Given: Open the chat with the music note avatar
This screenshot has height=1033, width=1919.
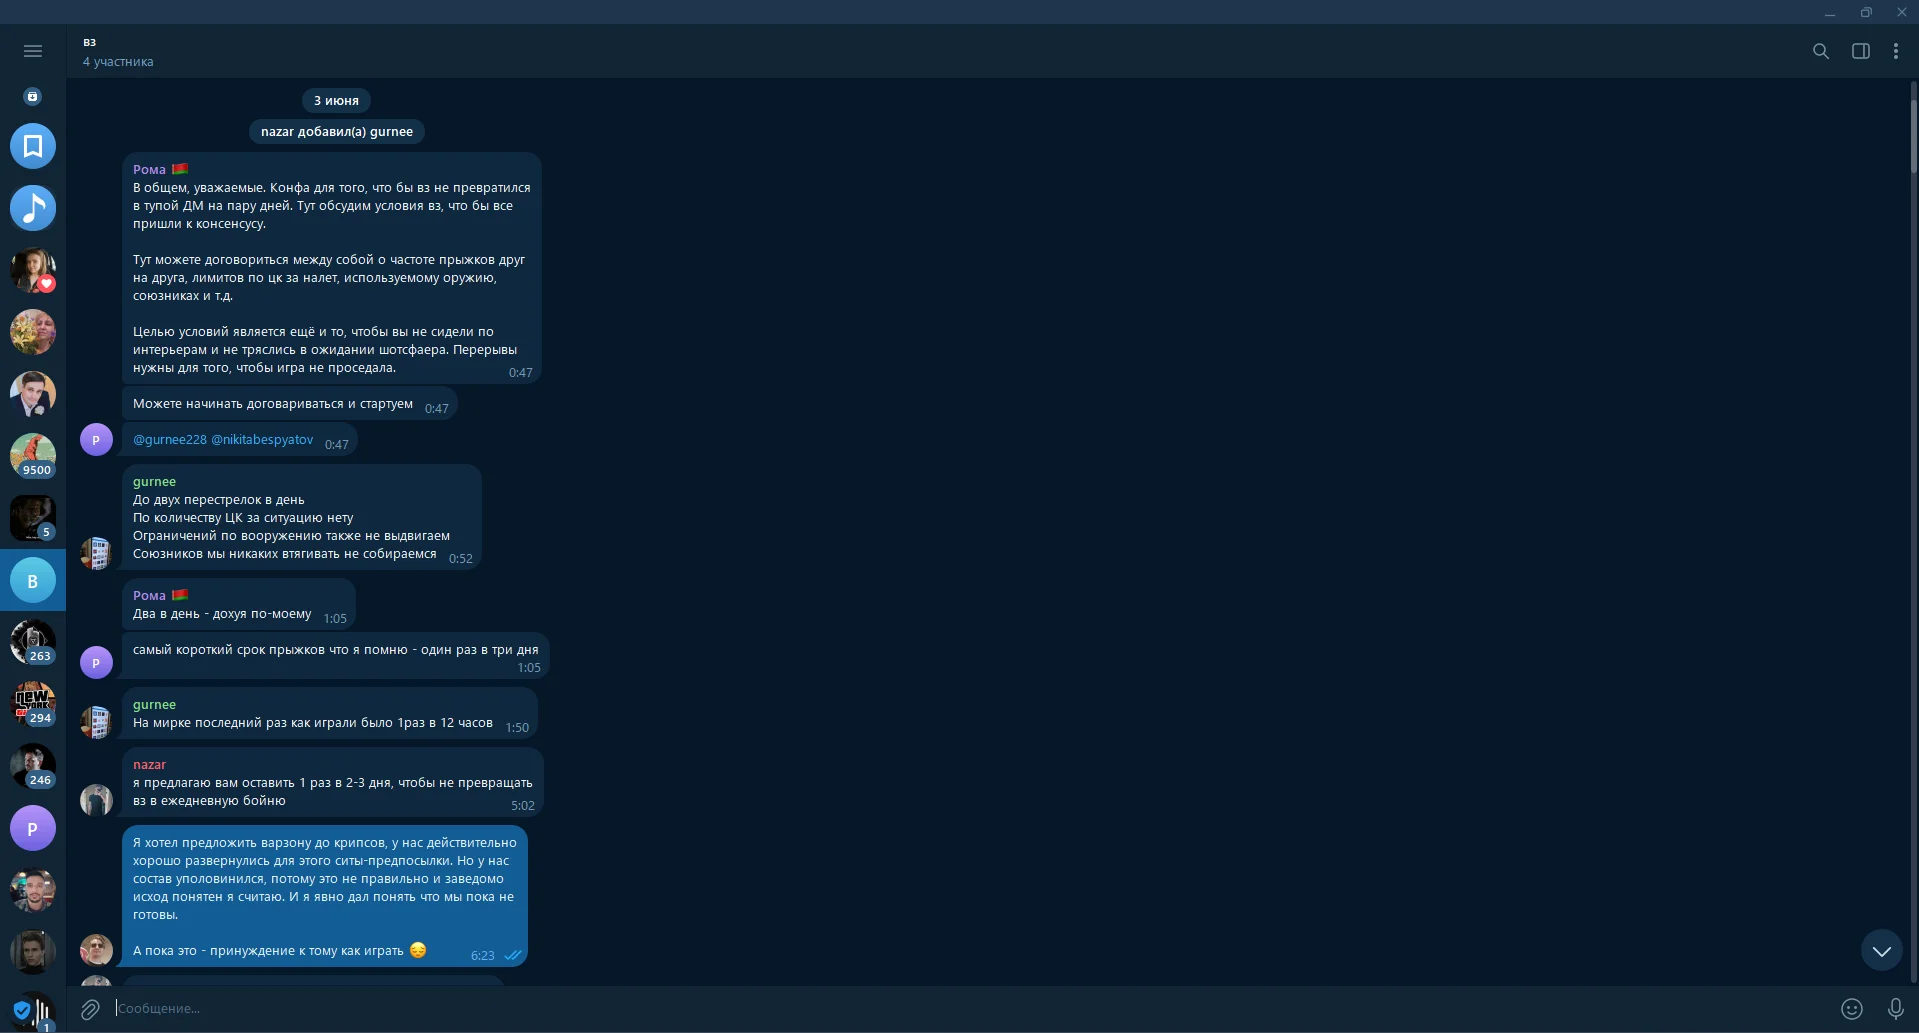Looking at the screenshot, I should coord(33,208).
